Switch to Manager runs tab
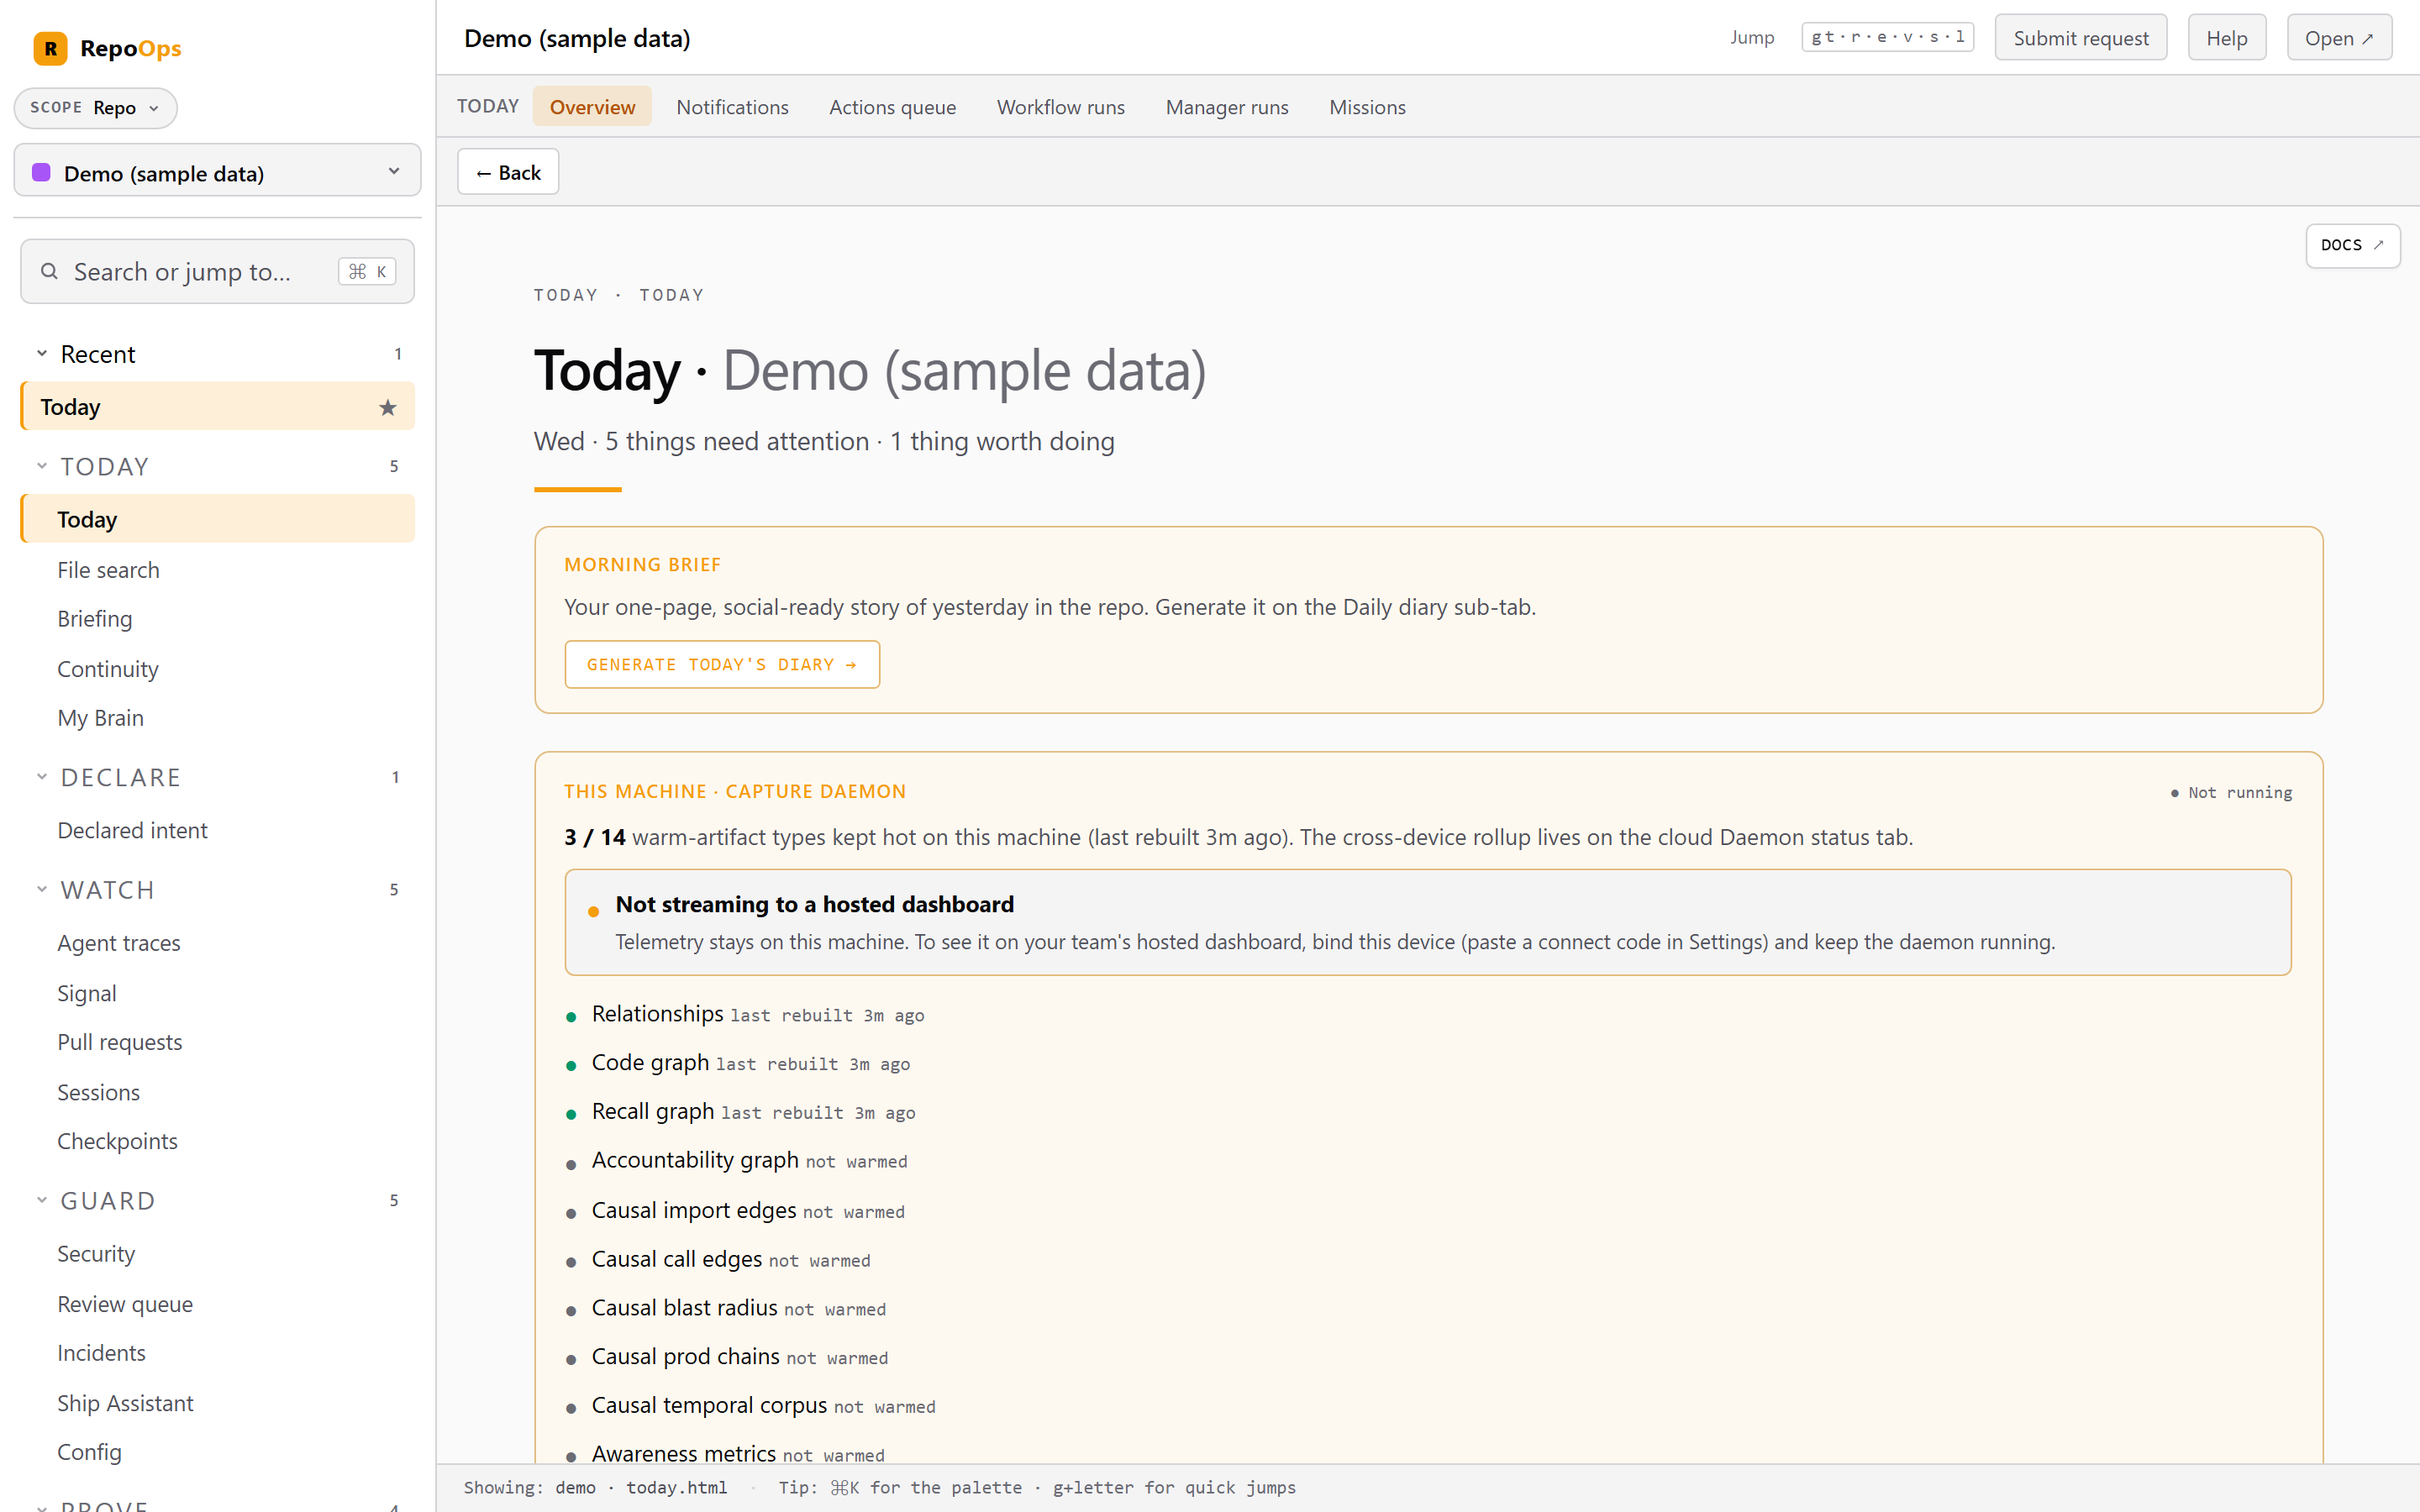 pos(1227,107)
